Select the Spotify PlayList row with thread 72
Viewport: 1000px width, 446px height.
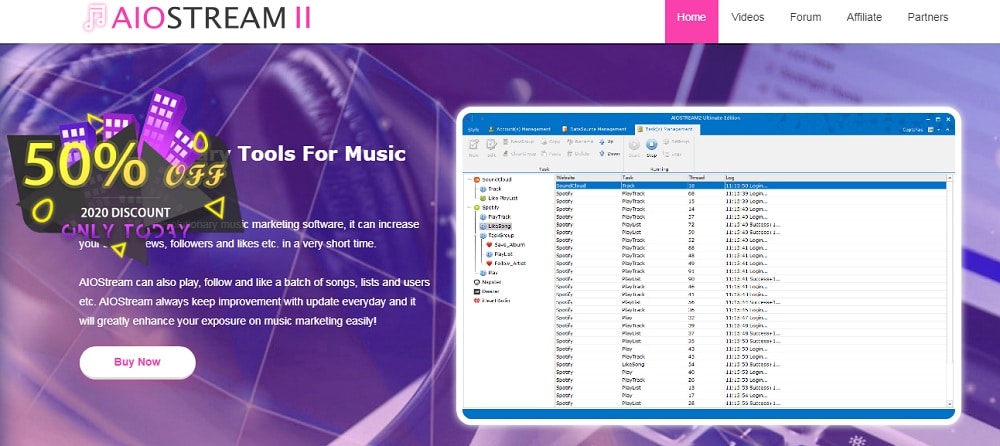point(751,224)
